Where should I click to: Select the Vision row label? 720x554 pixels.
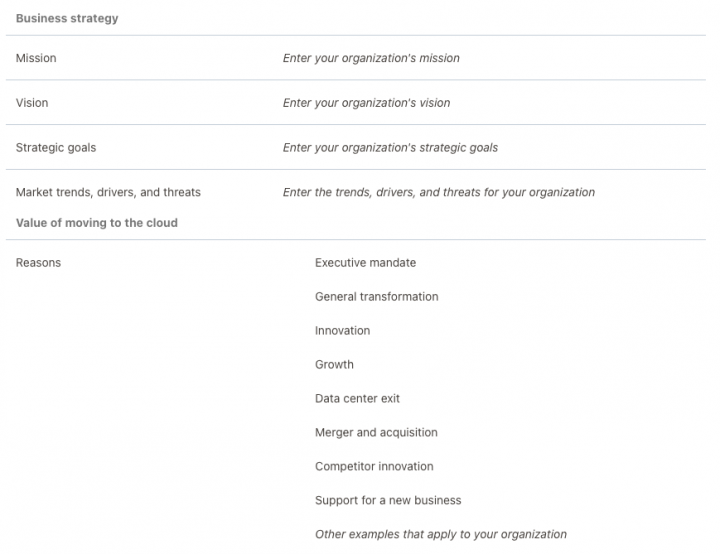point(32,102)
